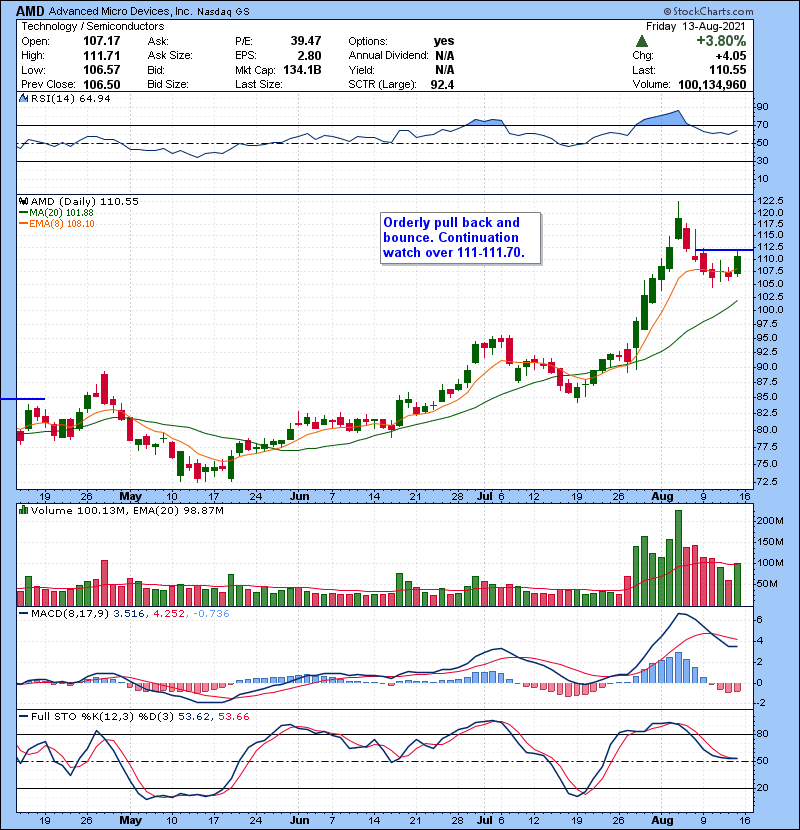The width and height of the screenshot is (800, 830).
Task: Click the blue Orderly pull back annotation box
Action: [461, 238]
